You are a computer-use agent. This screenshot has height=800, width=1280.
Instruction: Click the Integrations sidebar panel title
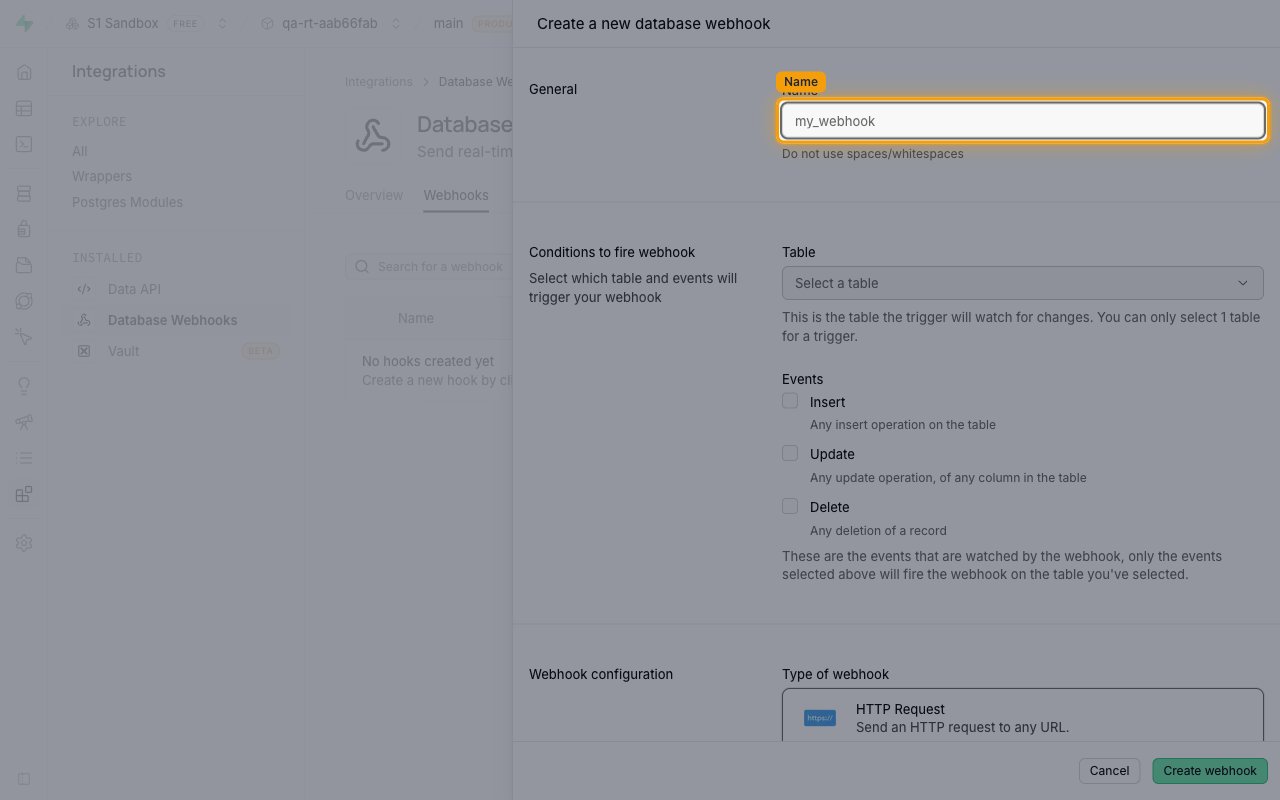click(119, 72)
